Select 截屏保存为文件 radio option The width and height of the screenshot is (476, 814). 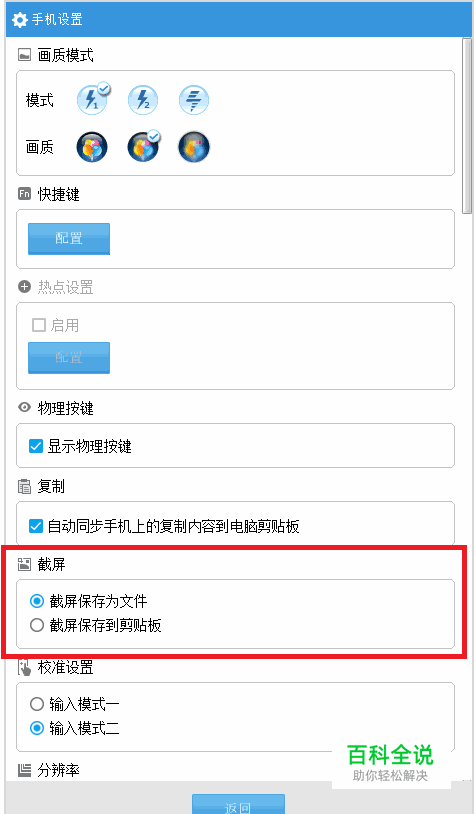[37, 601]
